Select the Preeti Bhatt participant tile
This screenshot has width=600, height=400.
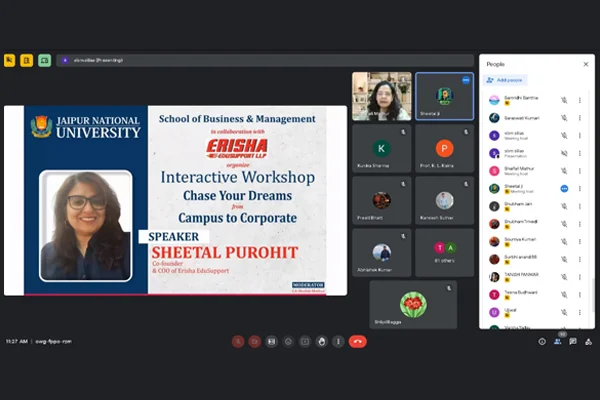(382, 200)
